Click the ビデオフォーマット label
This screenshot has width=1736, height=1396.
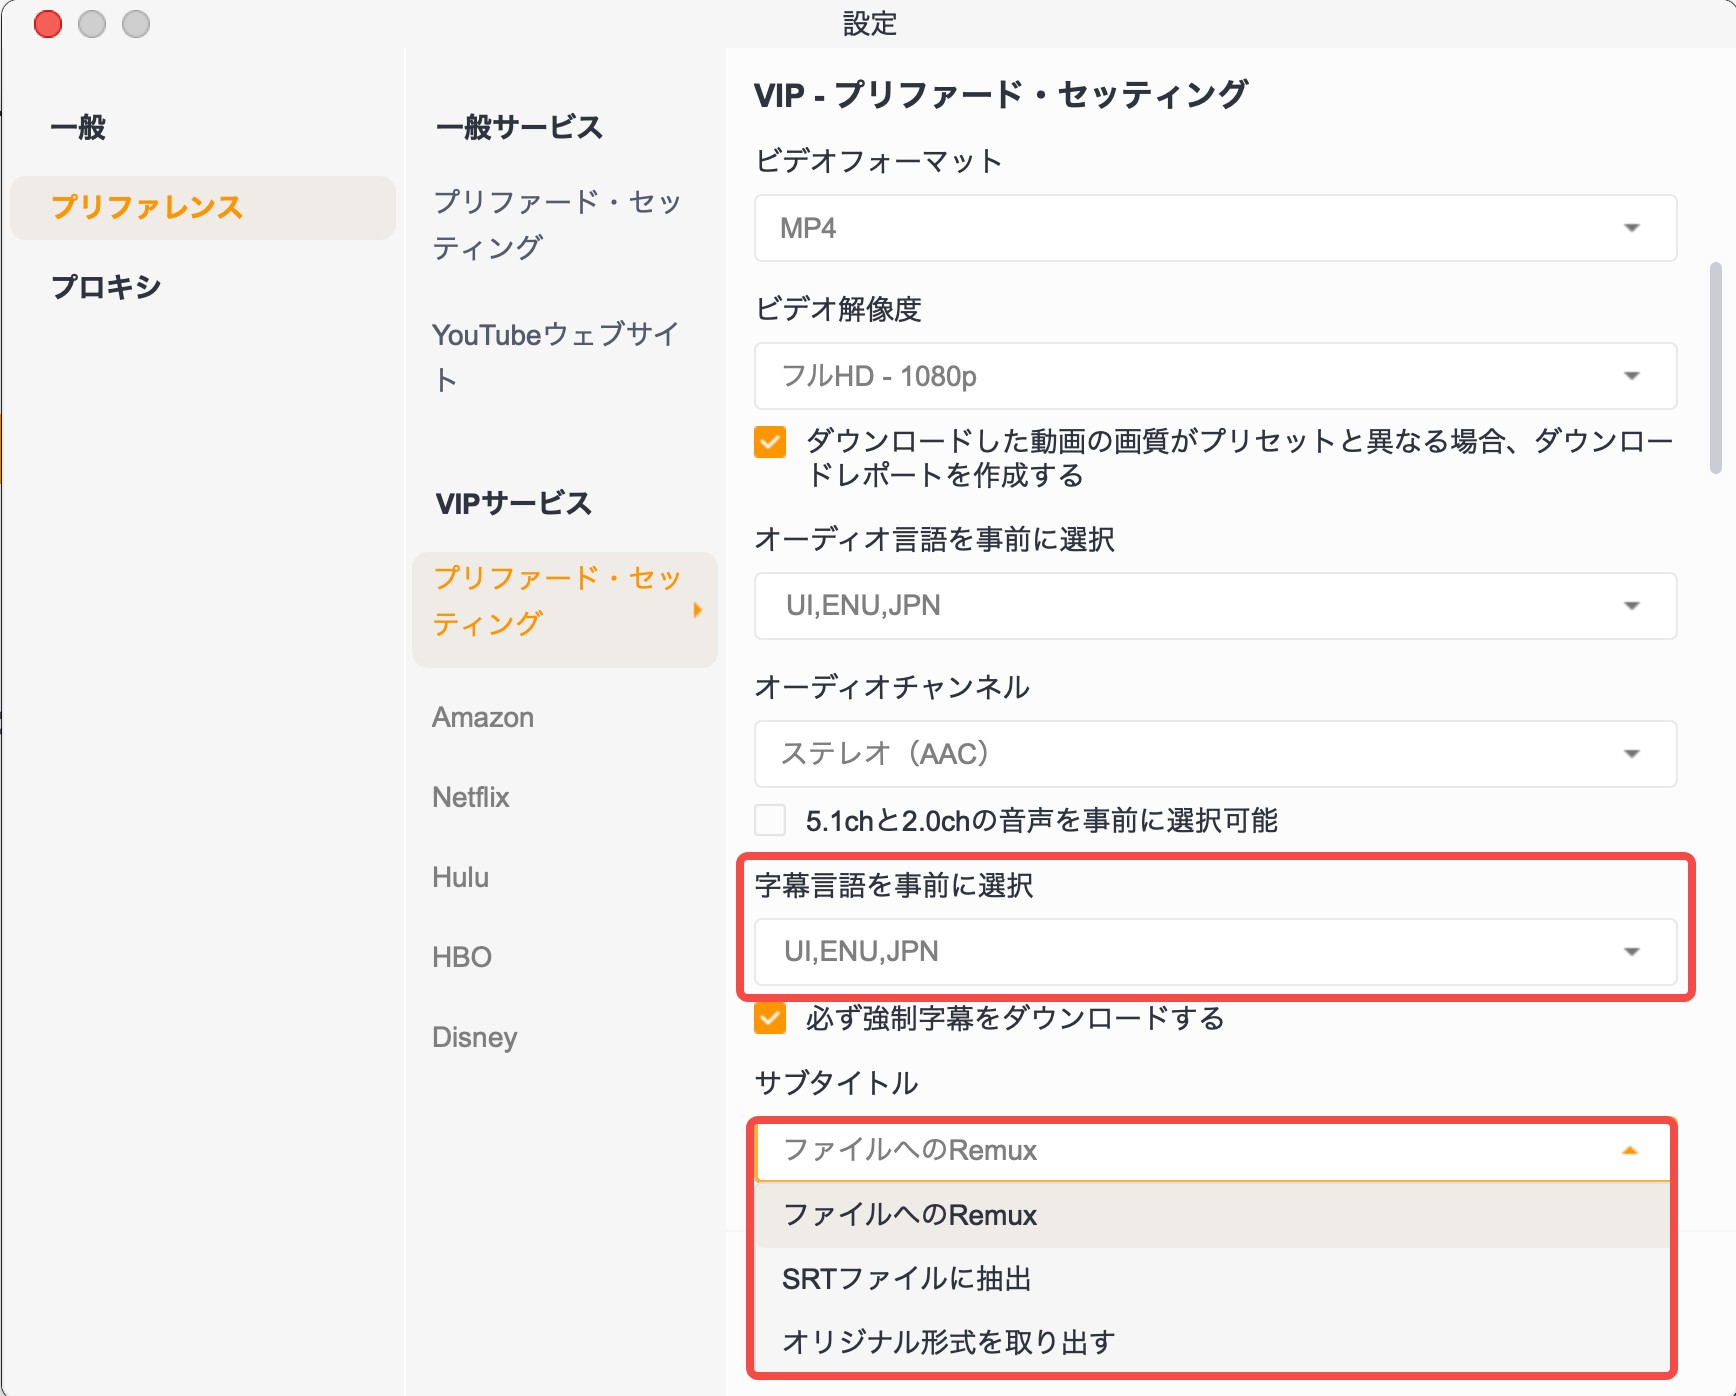[879, 161]
